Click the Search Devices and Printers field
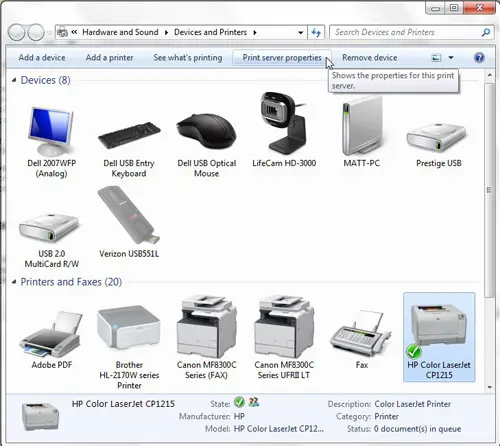Viewport: 500px width, 446px height. pyautogui.click(x=411, y=32)
